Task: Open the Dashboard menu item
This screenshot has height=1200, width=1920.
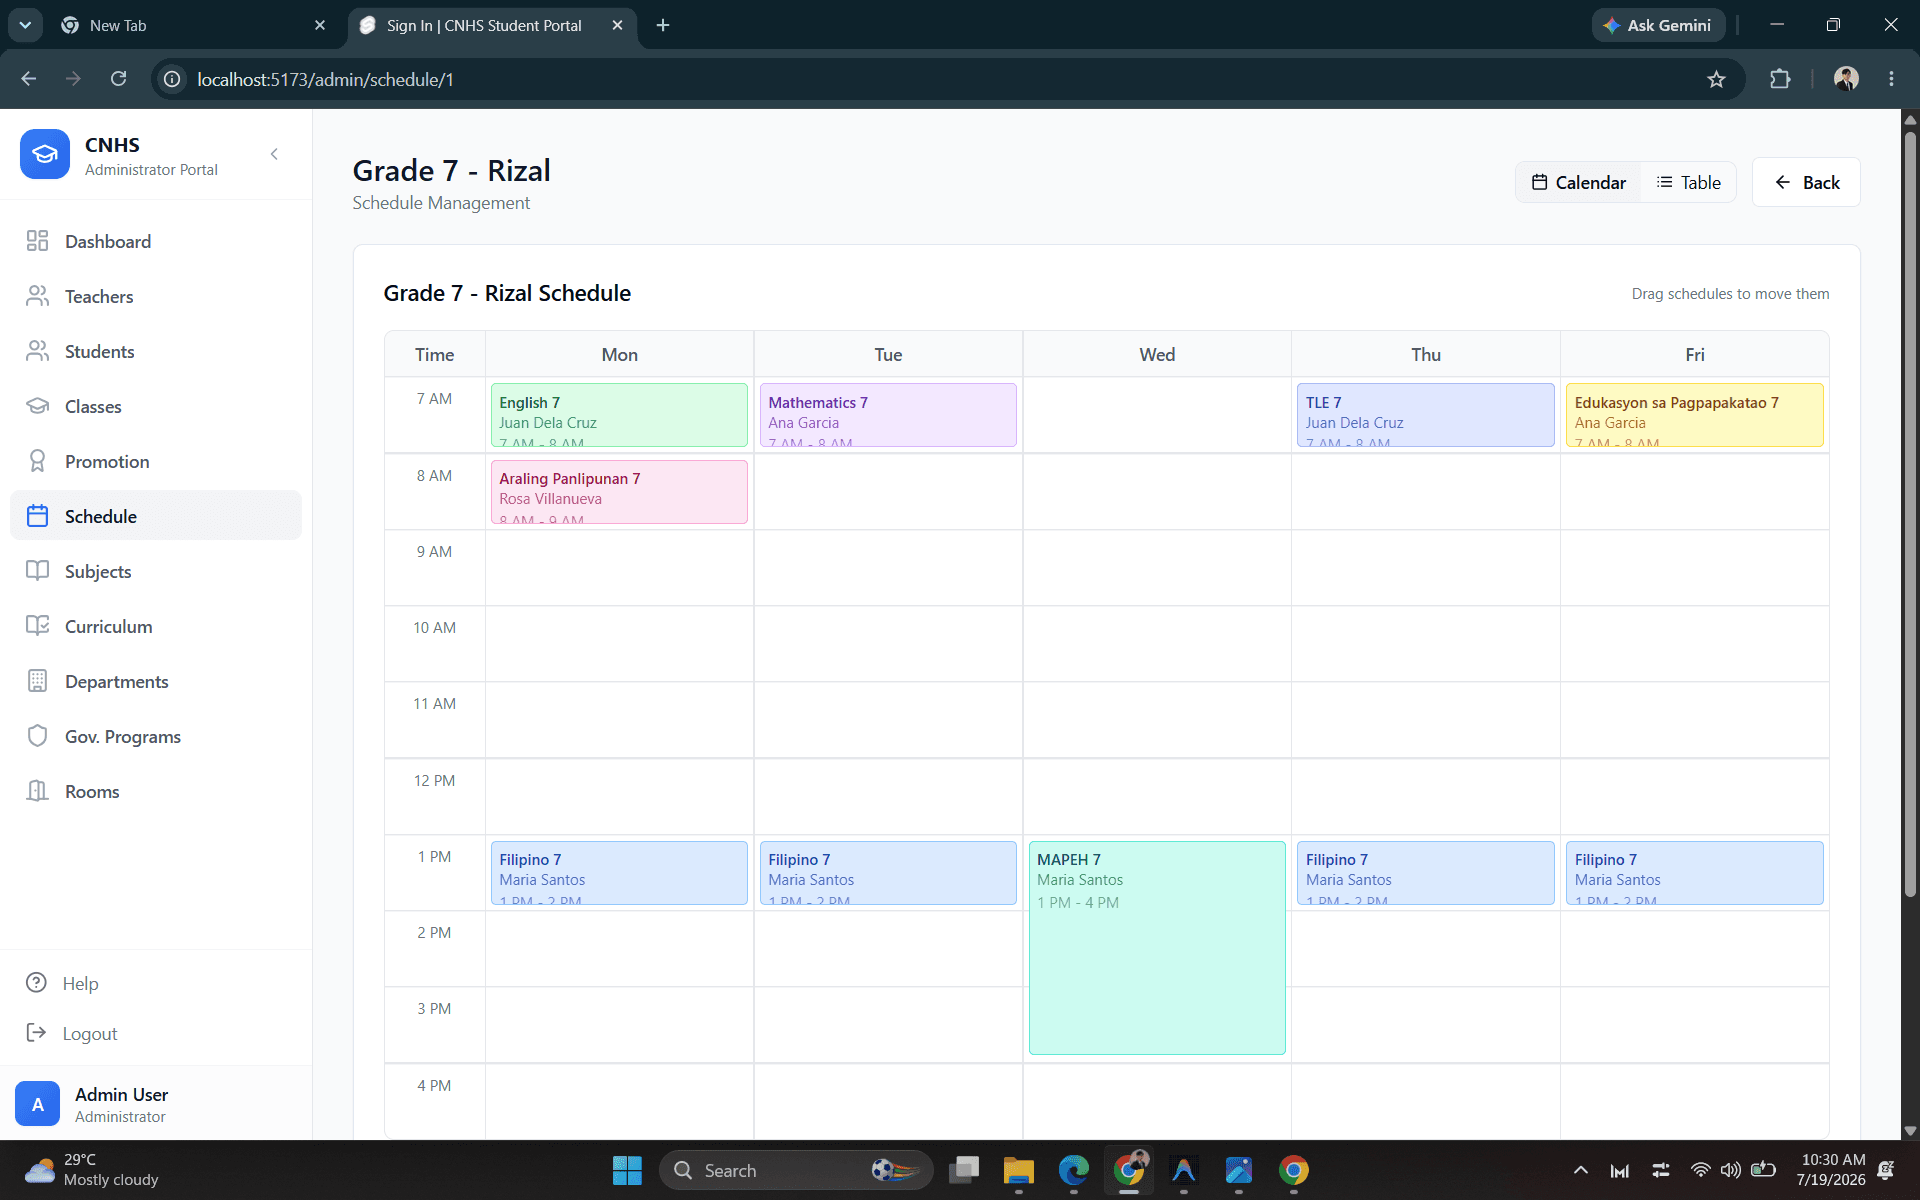Action: pos(156,241)
